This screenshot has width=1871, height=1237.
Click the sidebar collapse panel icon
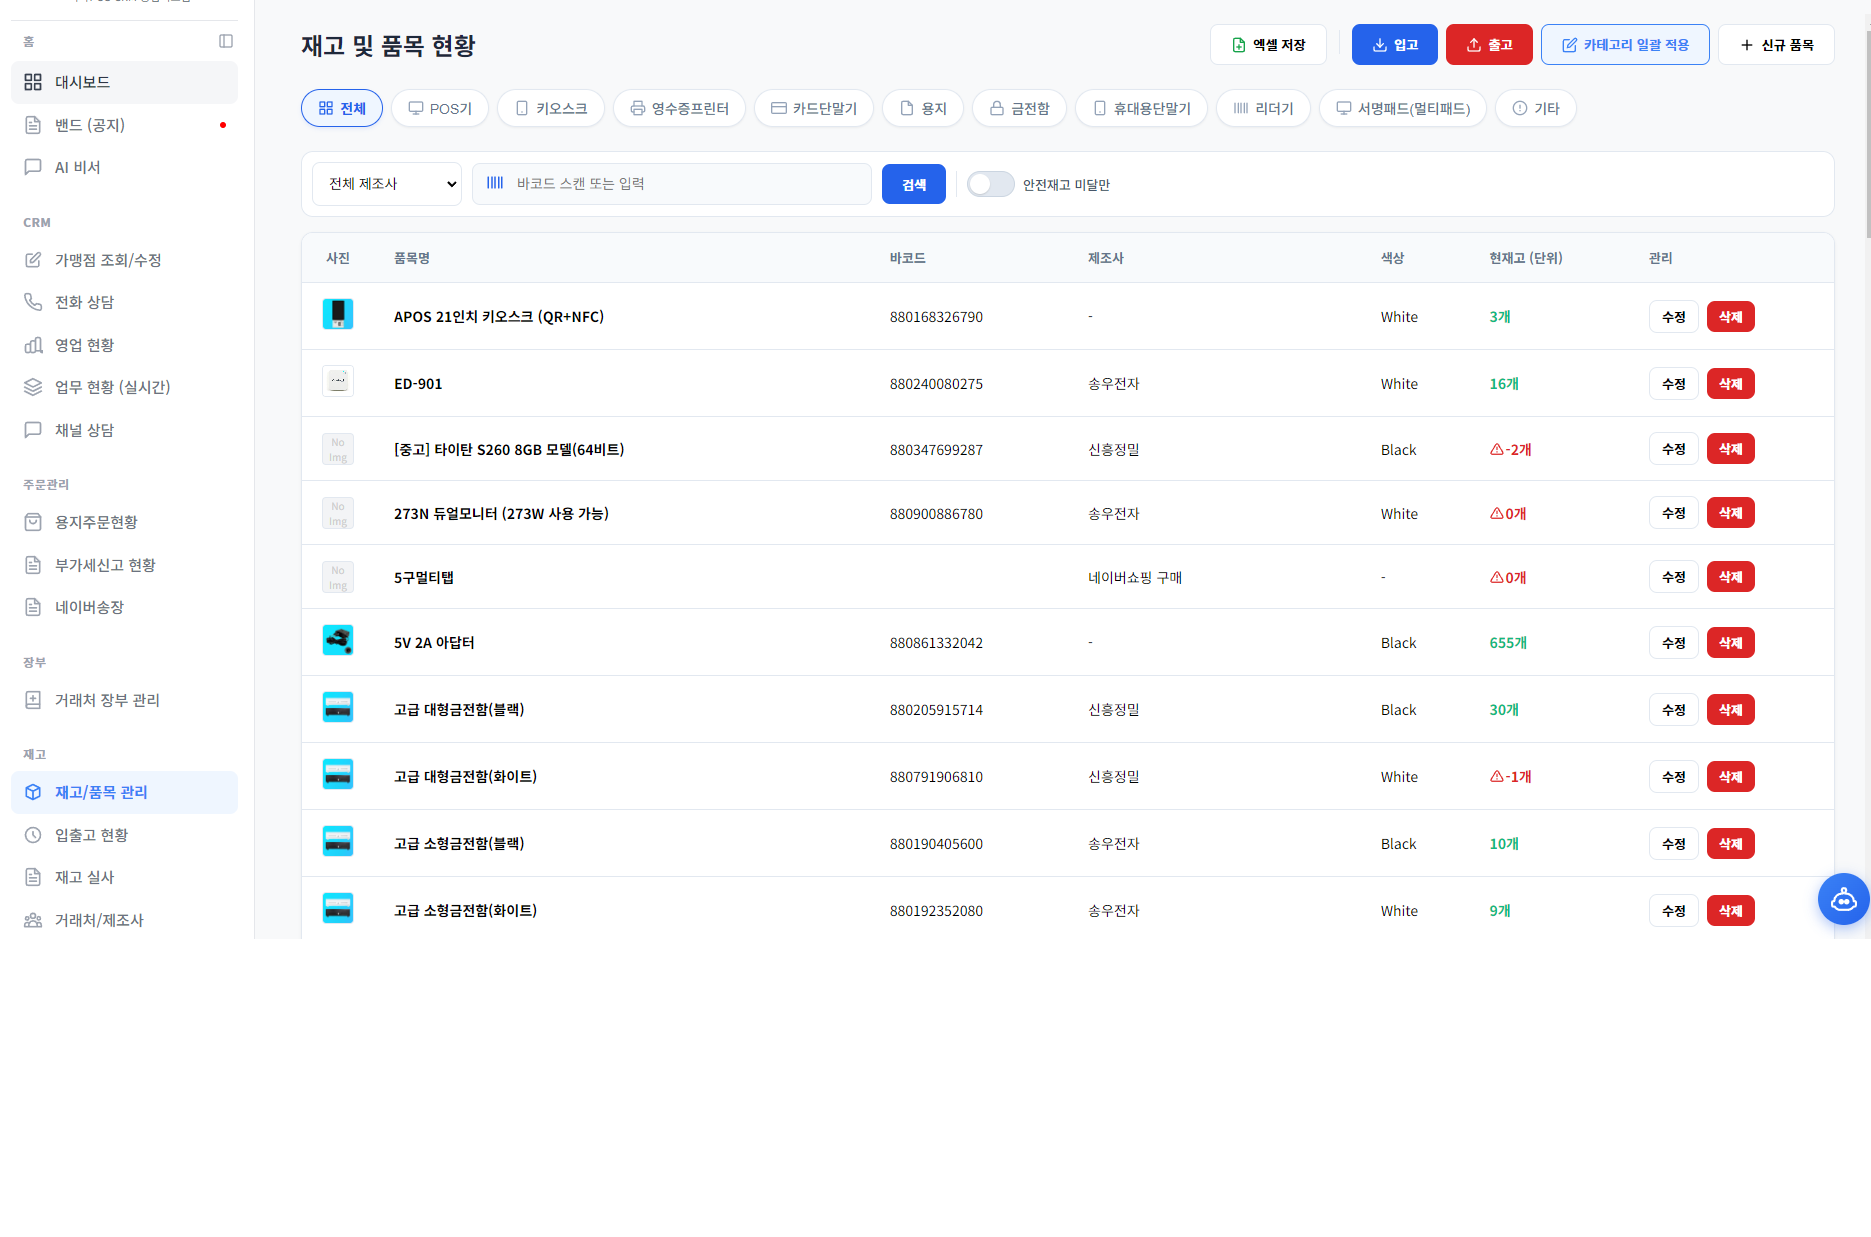pyautogui.click(x=226, y=41)
